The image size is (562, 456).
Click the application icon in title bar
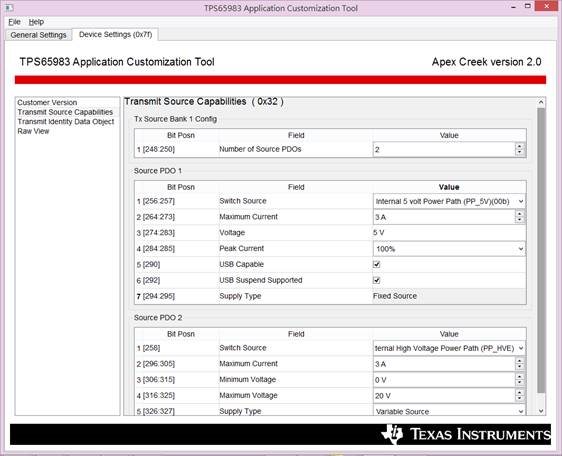pyautogui.click(x=9, y=7)
